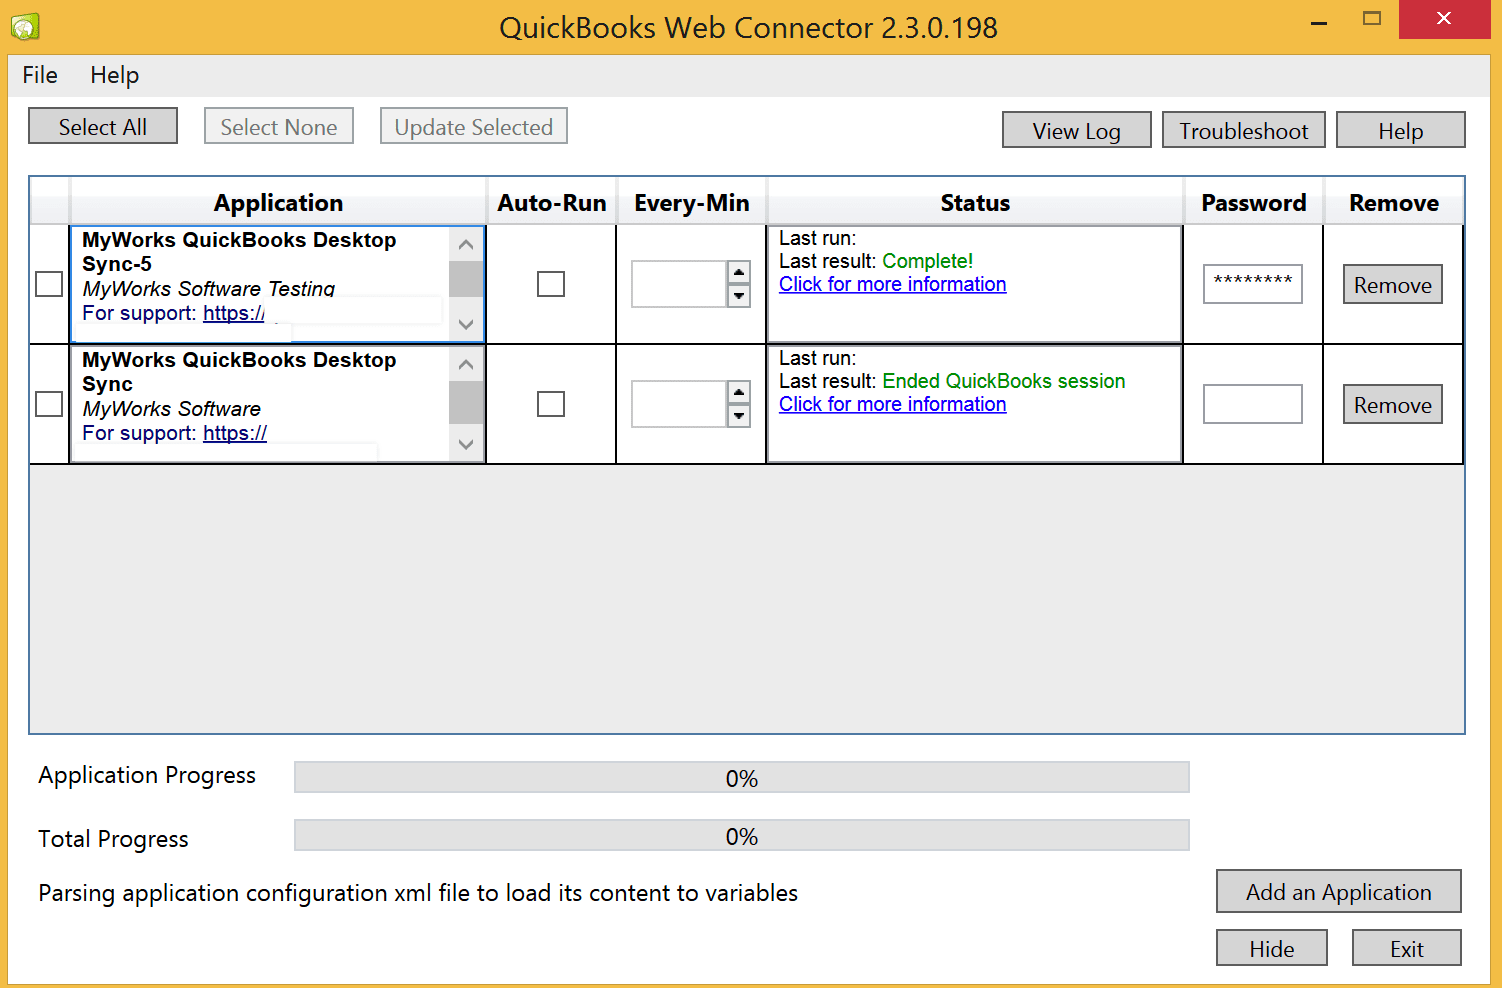
Task: Decrease Every-Min value for Sync-5 application
Action: pyautogui.click(x=739, y=296)
